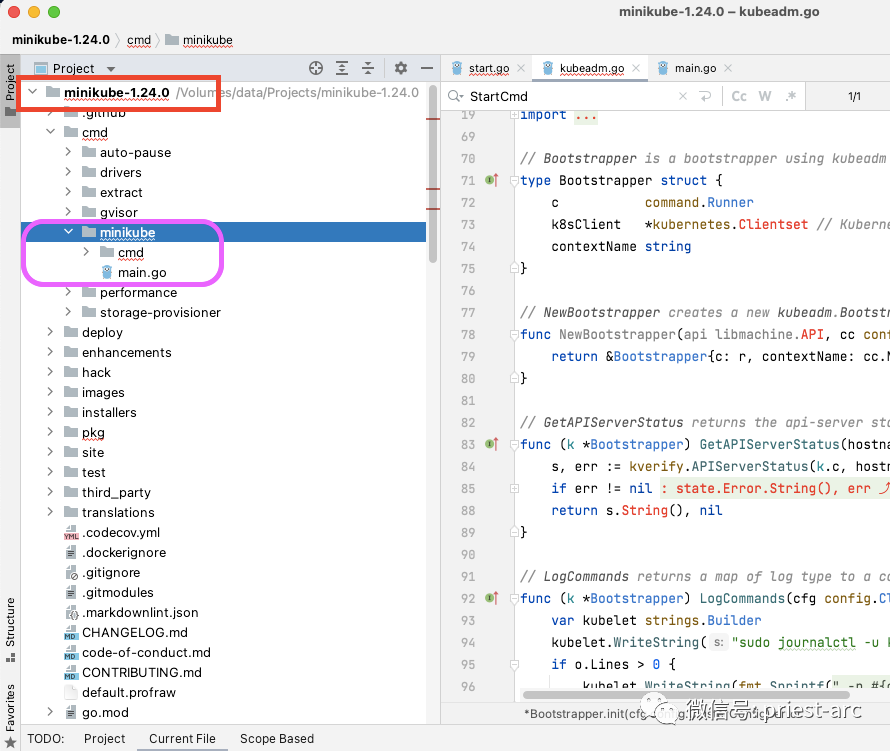Click the Collapse All icon in Project panel
The image size is (890, 751).
coord(367,68)
